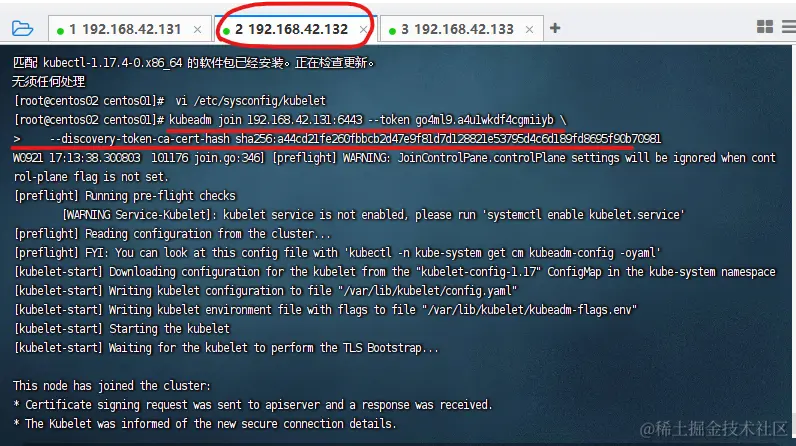The height and width of the screenshot is (446, 796).
Task: Click green status dot on 192.168.42.132 tab
Action: [226, 31]
